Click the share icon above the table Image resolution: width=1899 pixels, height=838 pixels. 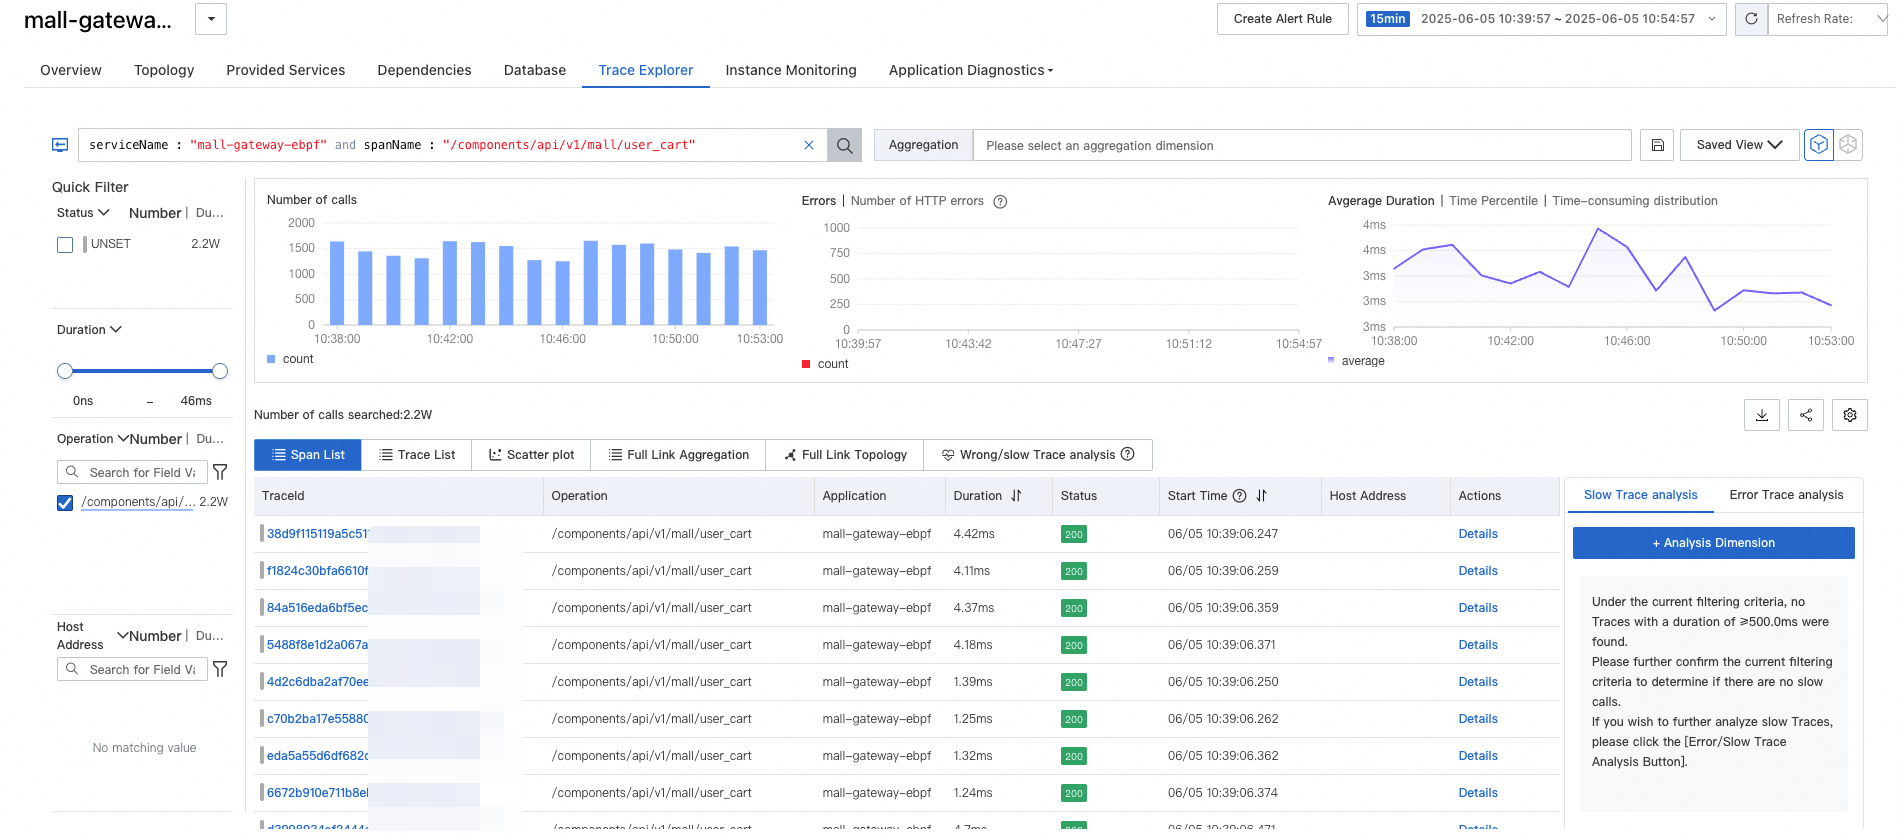pos(1806,415)
